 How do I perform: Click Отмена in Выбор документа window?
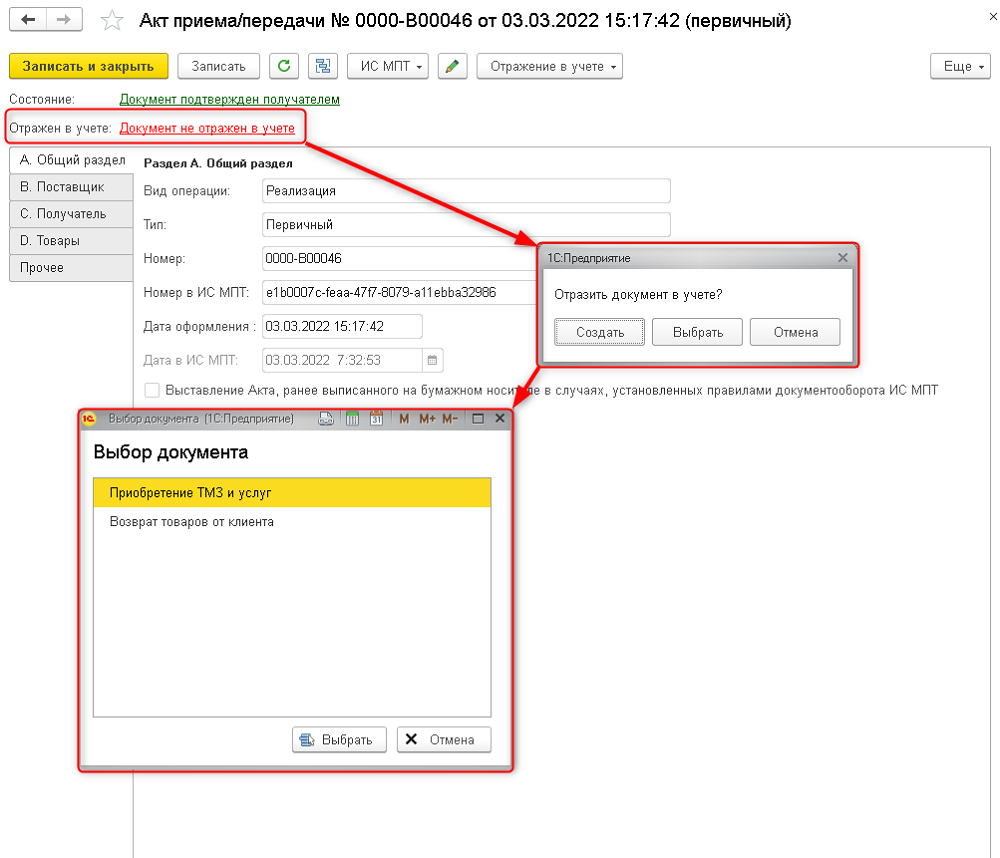[x=444, y=739]
